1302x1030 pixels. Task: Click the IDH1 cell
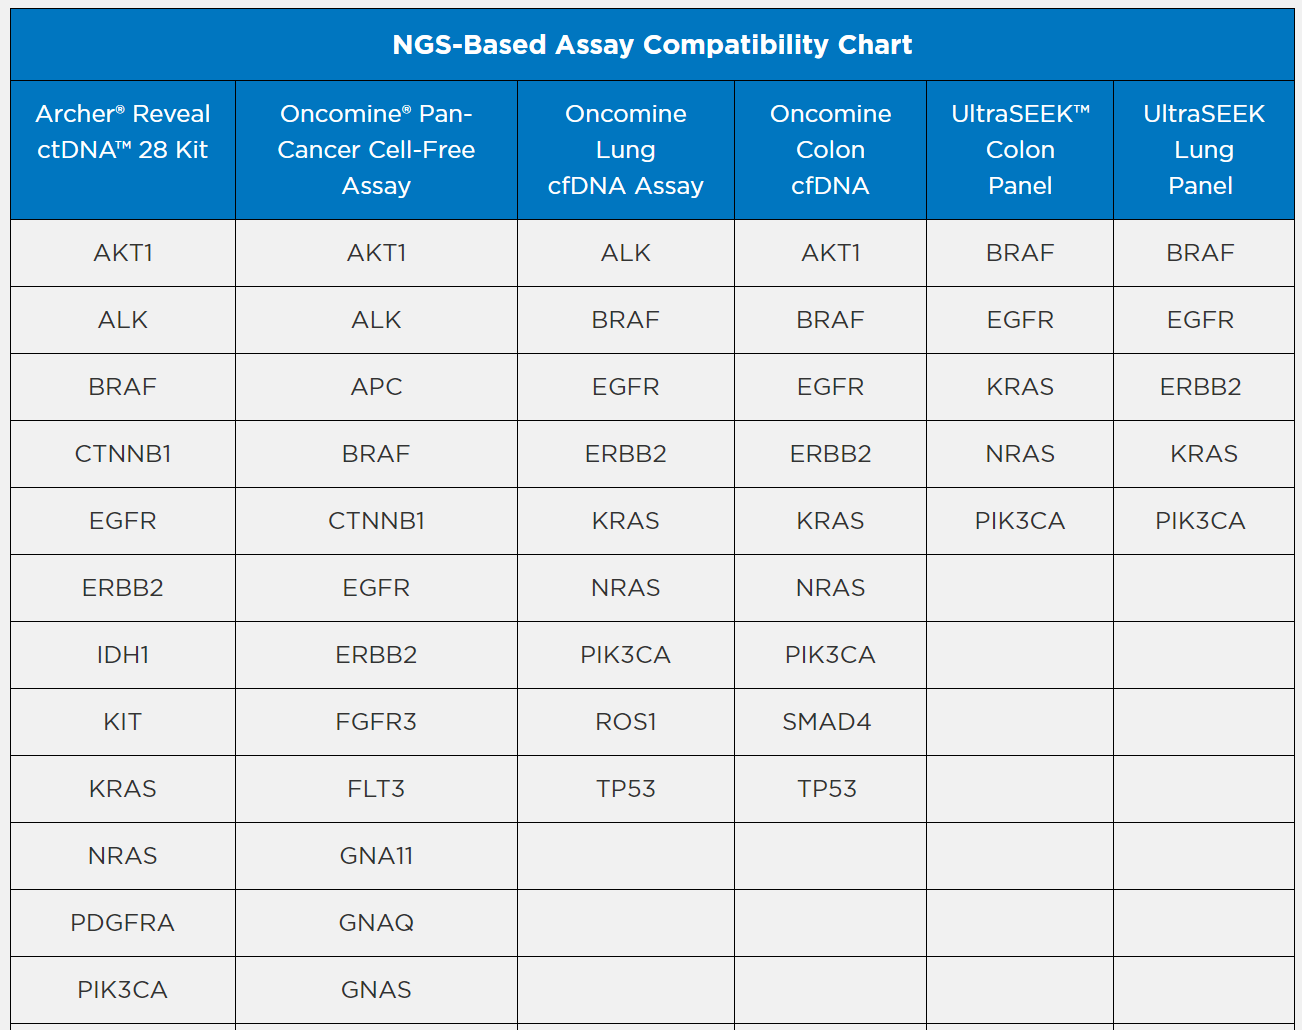pyautogui.click(x=123, y=655)
